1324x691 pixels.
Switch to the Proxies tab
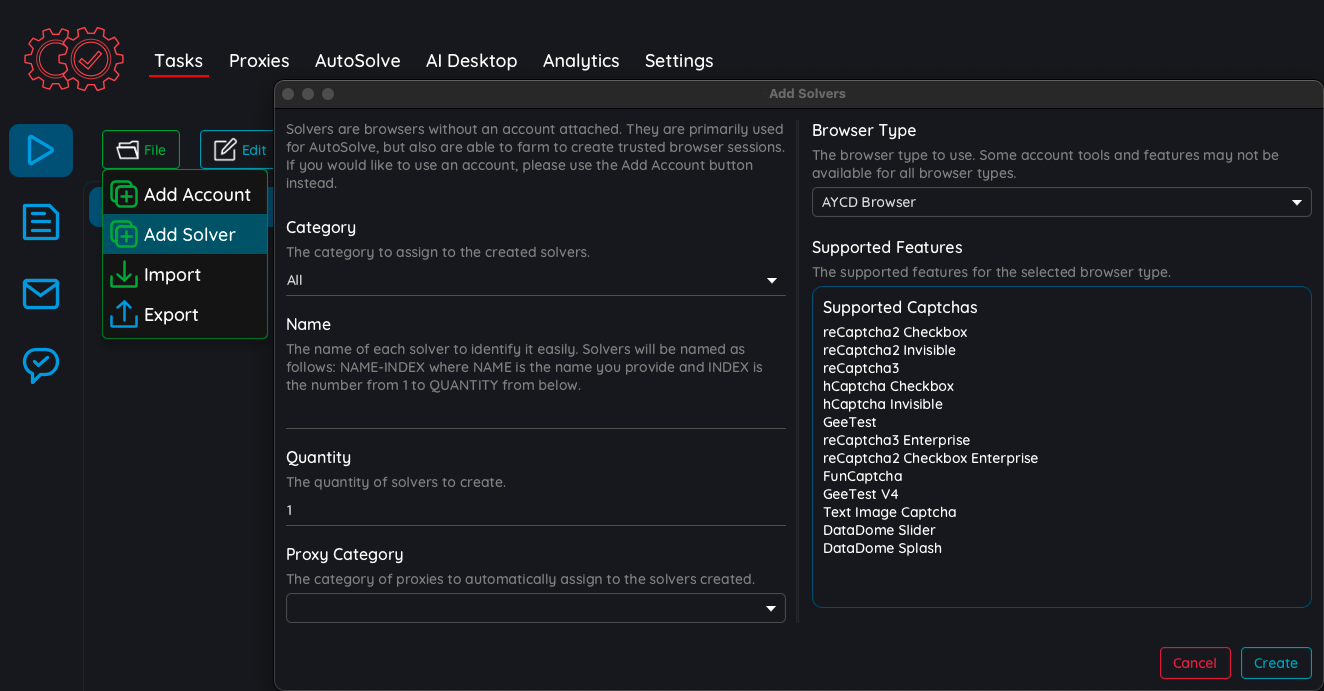(259, 61)
